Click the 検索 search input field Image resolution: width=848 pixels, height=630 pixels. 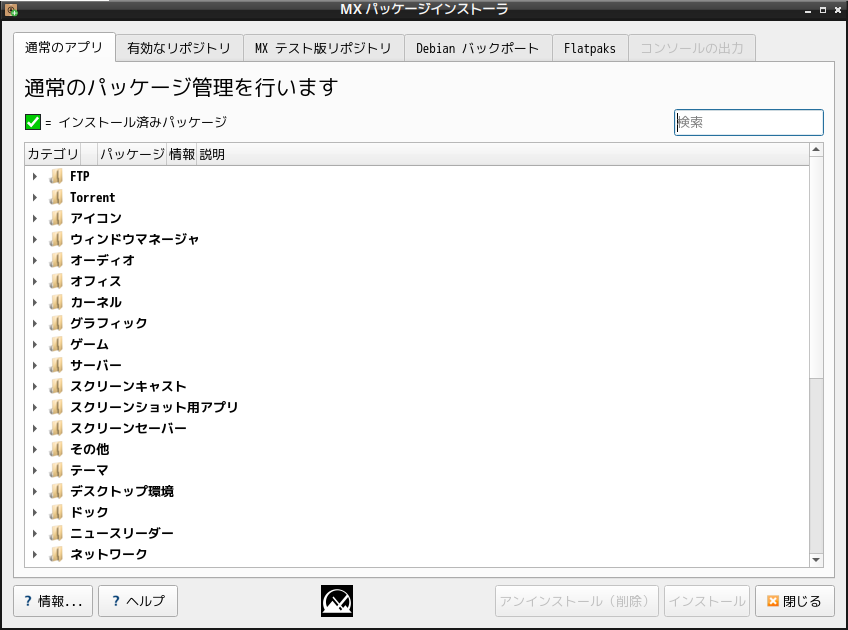pos(748,121)
